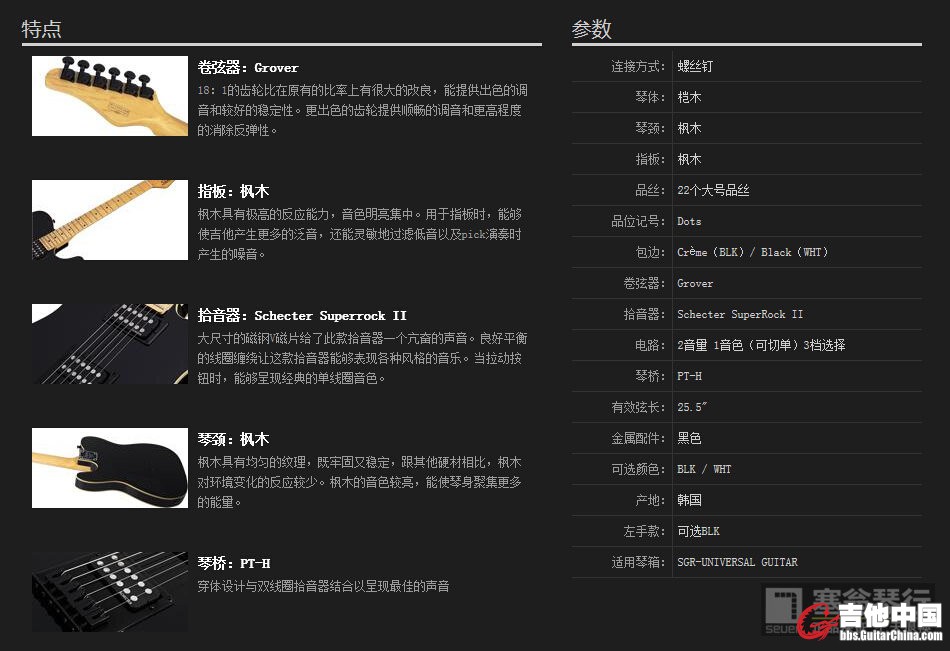Select the inlay value 'Dots'
This screenshot has width=950, height=651.
pyautogui.click(x=689, y=221)
